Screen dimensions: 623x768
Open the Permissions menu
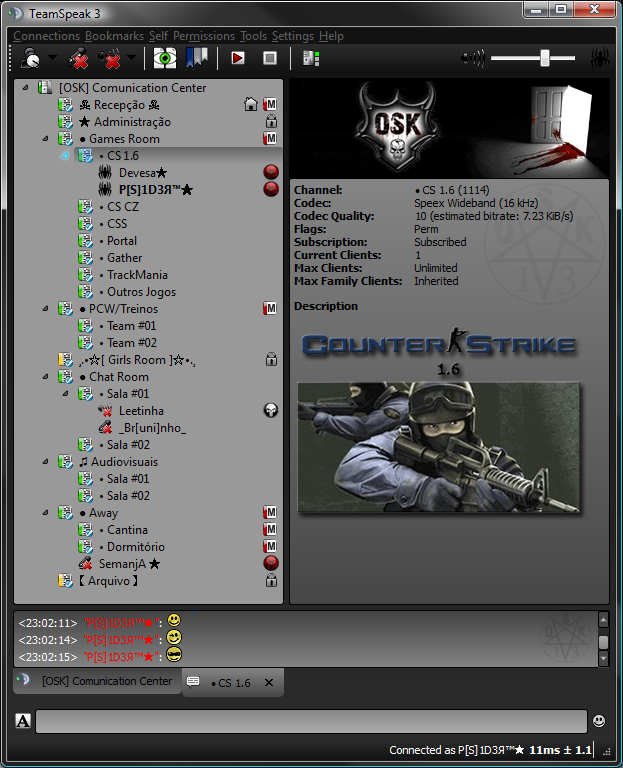204,36
